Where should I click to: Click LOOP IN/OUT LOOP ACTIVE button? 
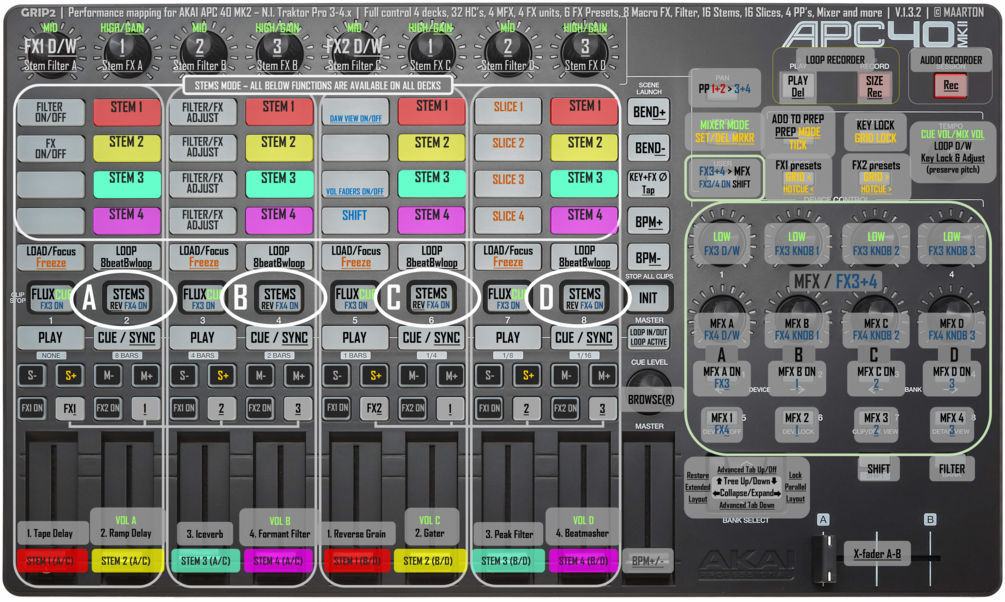point(649,337)
